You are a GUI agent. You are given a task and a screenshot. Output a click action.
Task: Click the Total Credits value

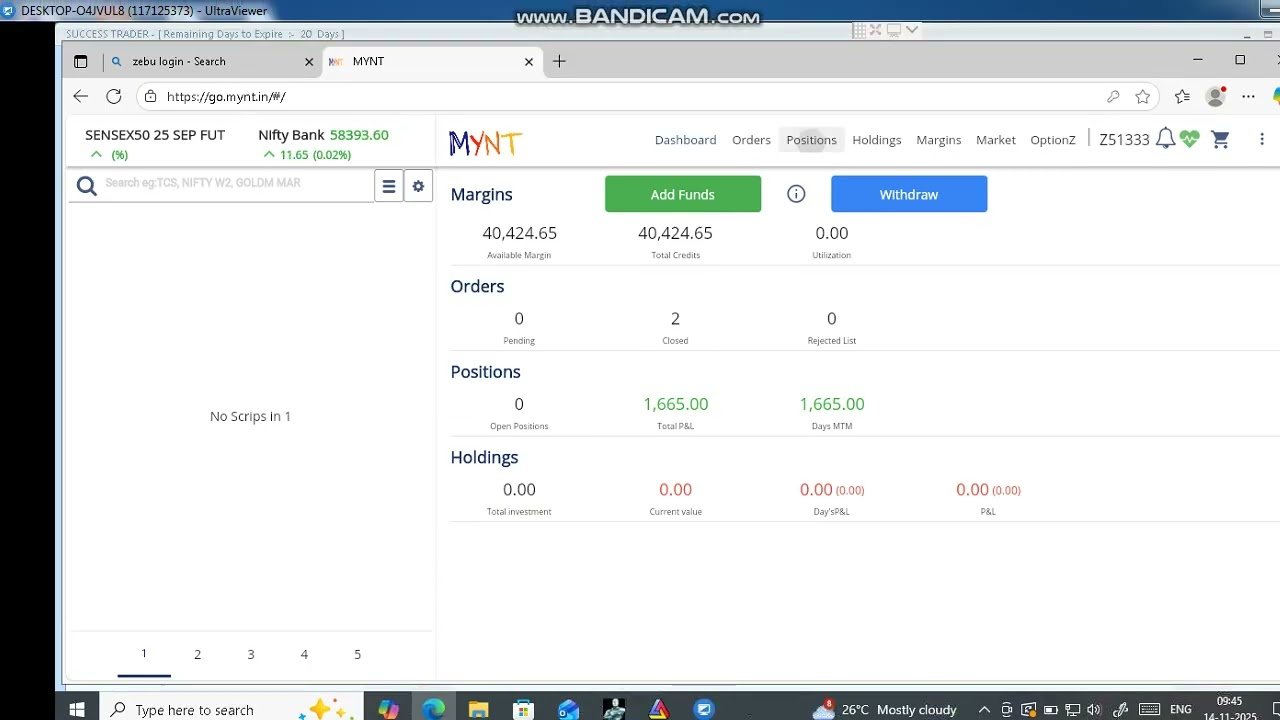click(675, 233)
